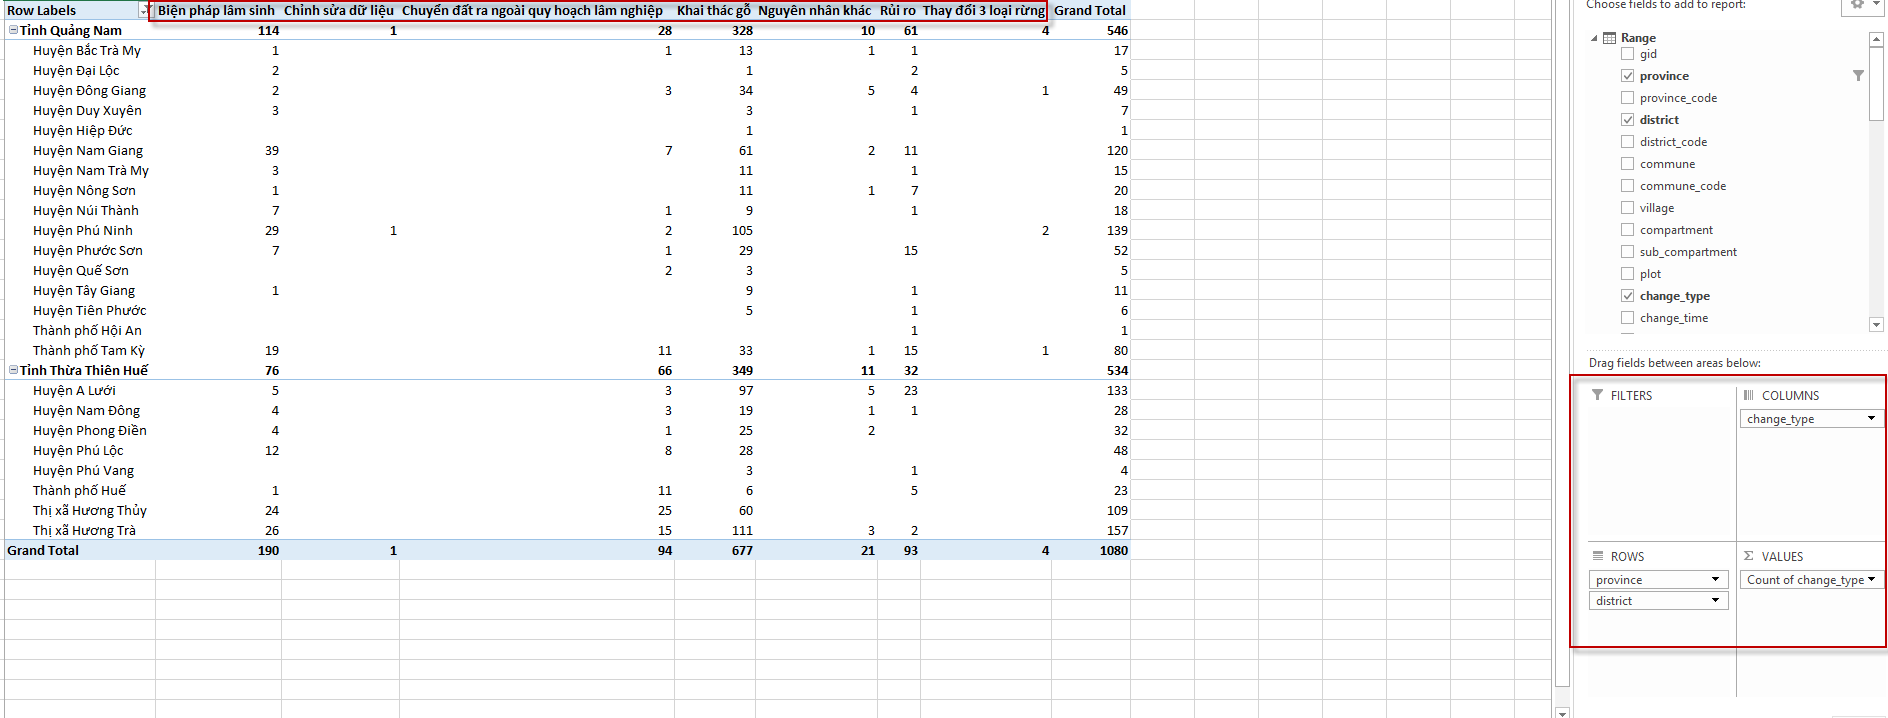Select the 'Khai thác gỗ' column header
Image resolution: width=1888 pixels, height=718 pixels.
[714, 10]
